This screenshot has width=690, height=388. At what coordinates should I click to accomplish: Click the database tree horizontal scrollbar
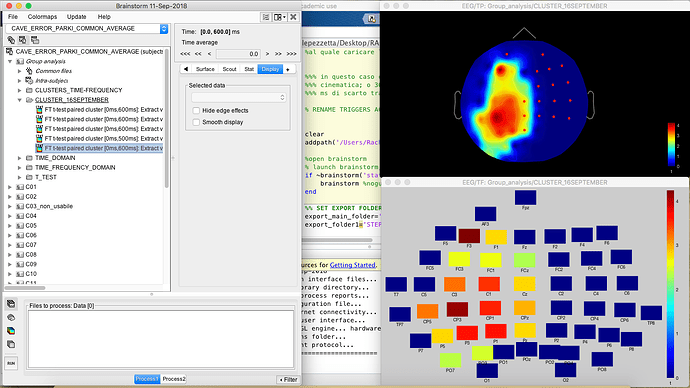[x=25, y=288]
